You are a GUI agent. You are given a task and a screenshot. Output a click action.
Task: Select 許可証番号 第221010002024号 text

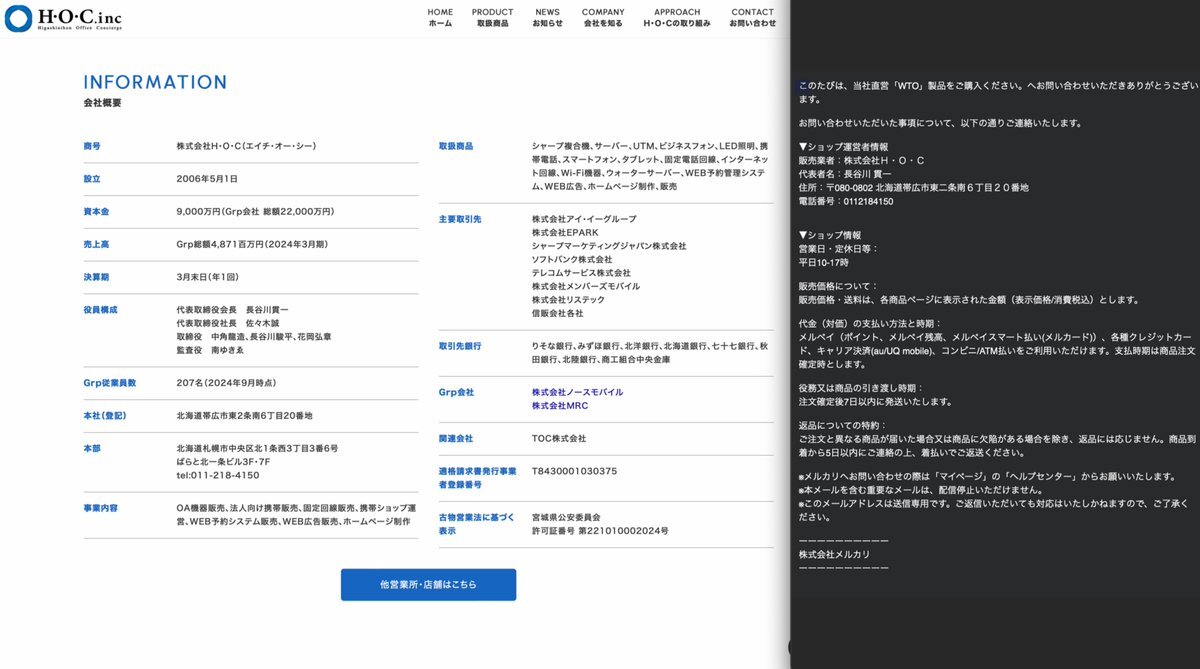click(x=600, y=530)
